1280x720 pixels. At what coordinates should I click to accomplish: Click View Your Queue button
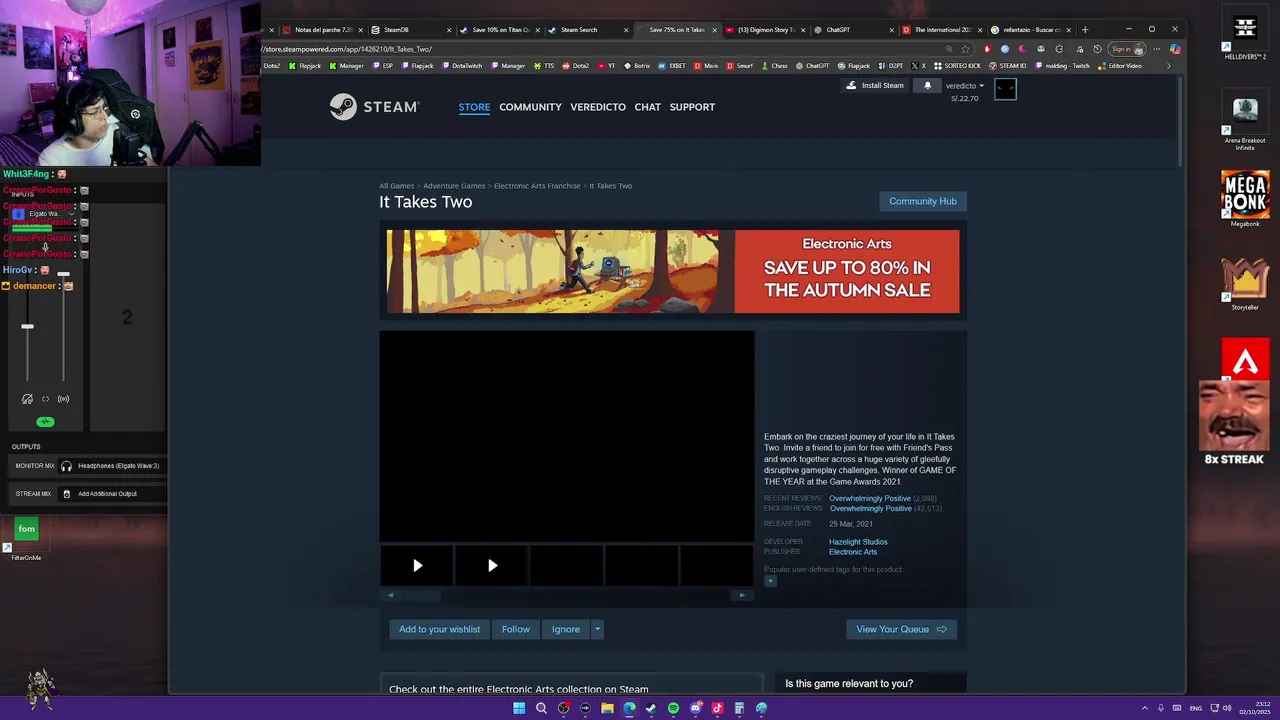pyautogui.click(x=901, y=629)
